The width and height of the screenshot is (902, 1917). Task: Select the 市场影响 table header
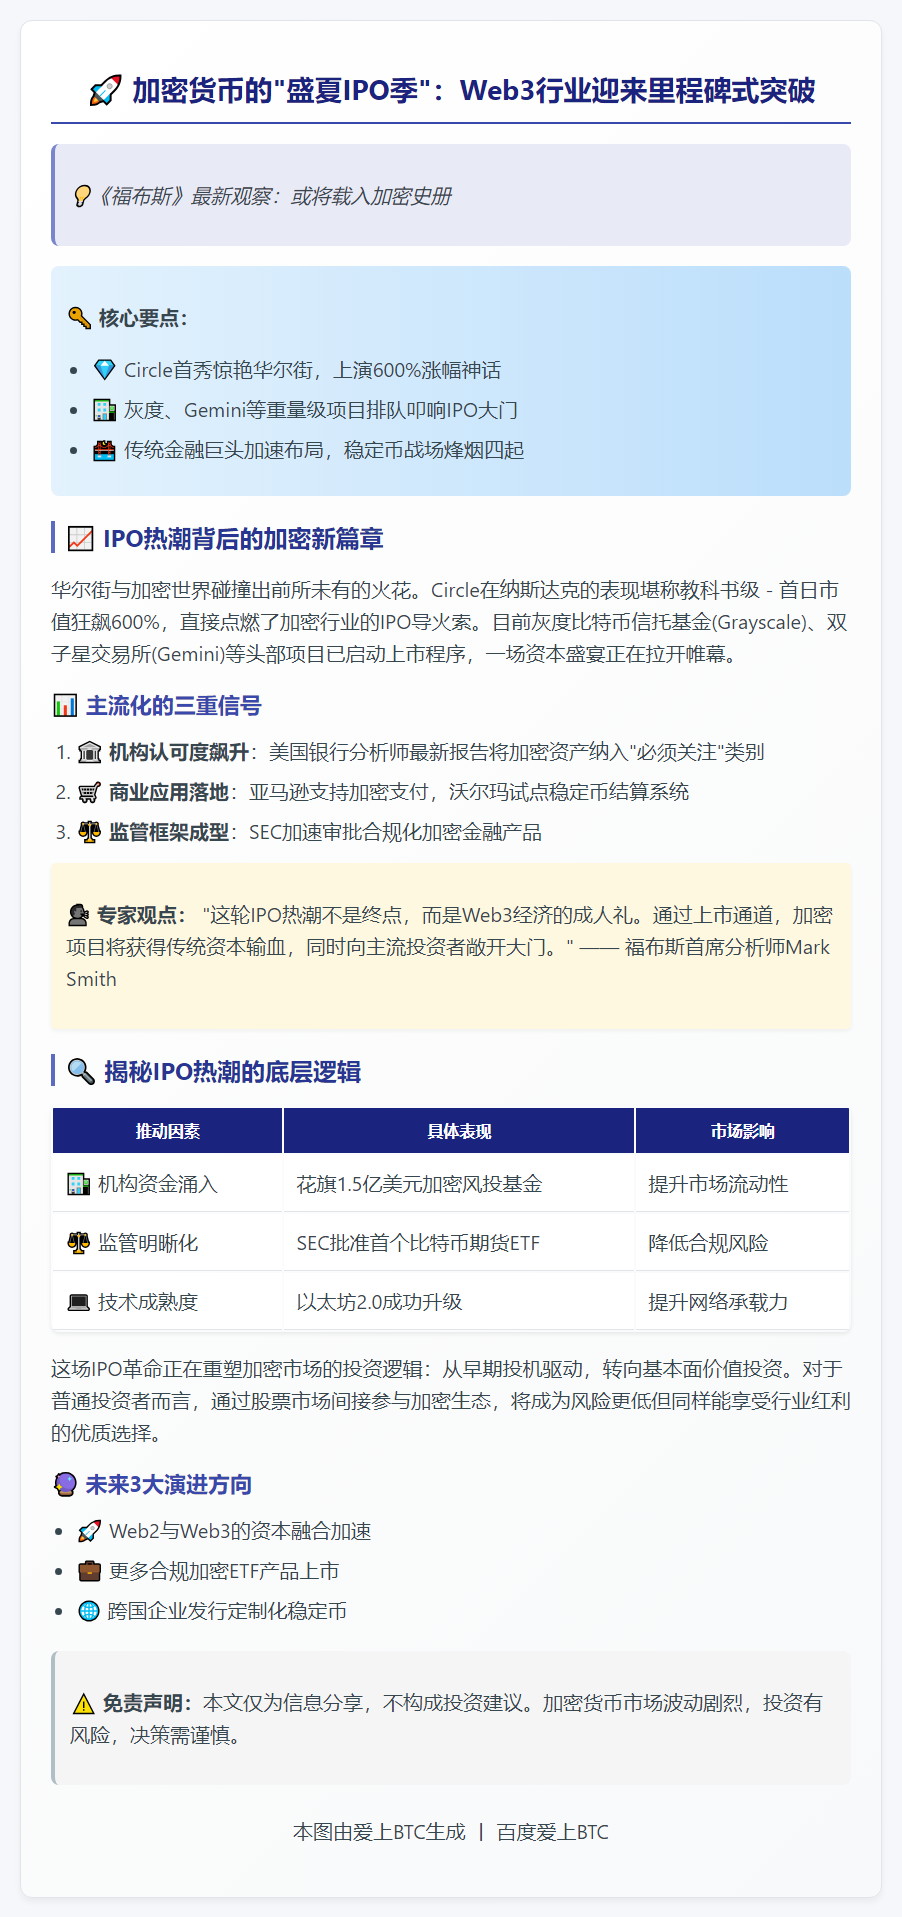point(743,1131)
